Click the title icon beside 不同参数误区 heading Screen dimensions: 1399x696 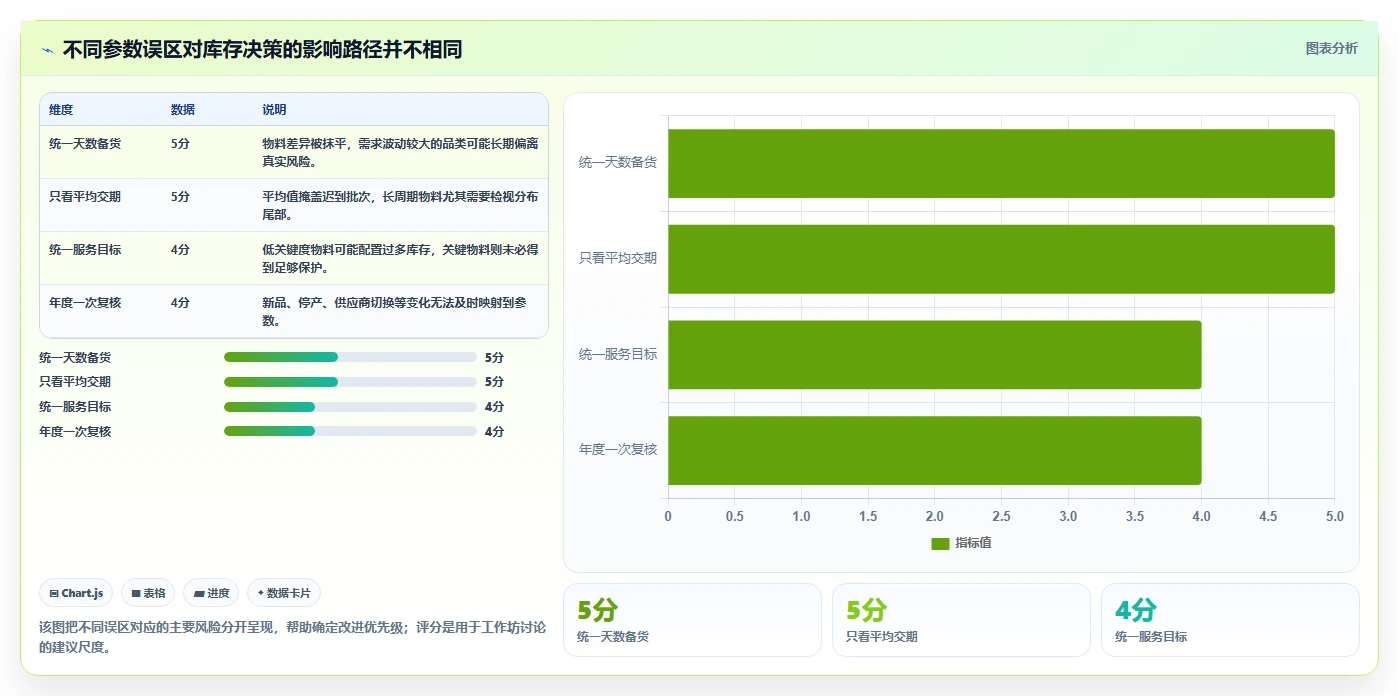point(47,50)
